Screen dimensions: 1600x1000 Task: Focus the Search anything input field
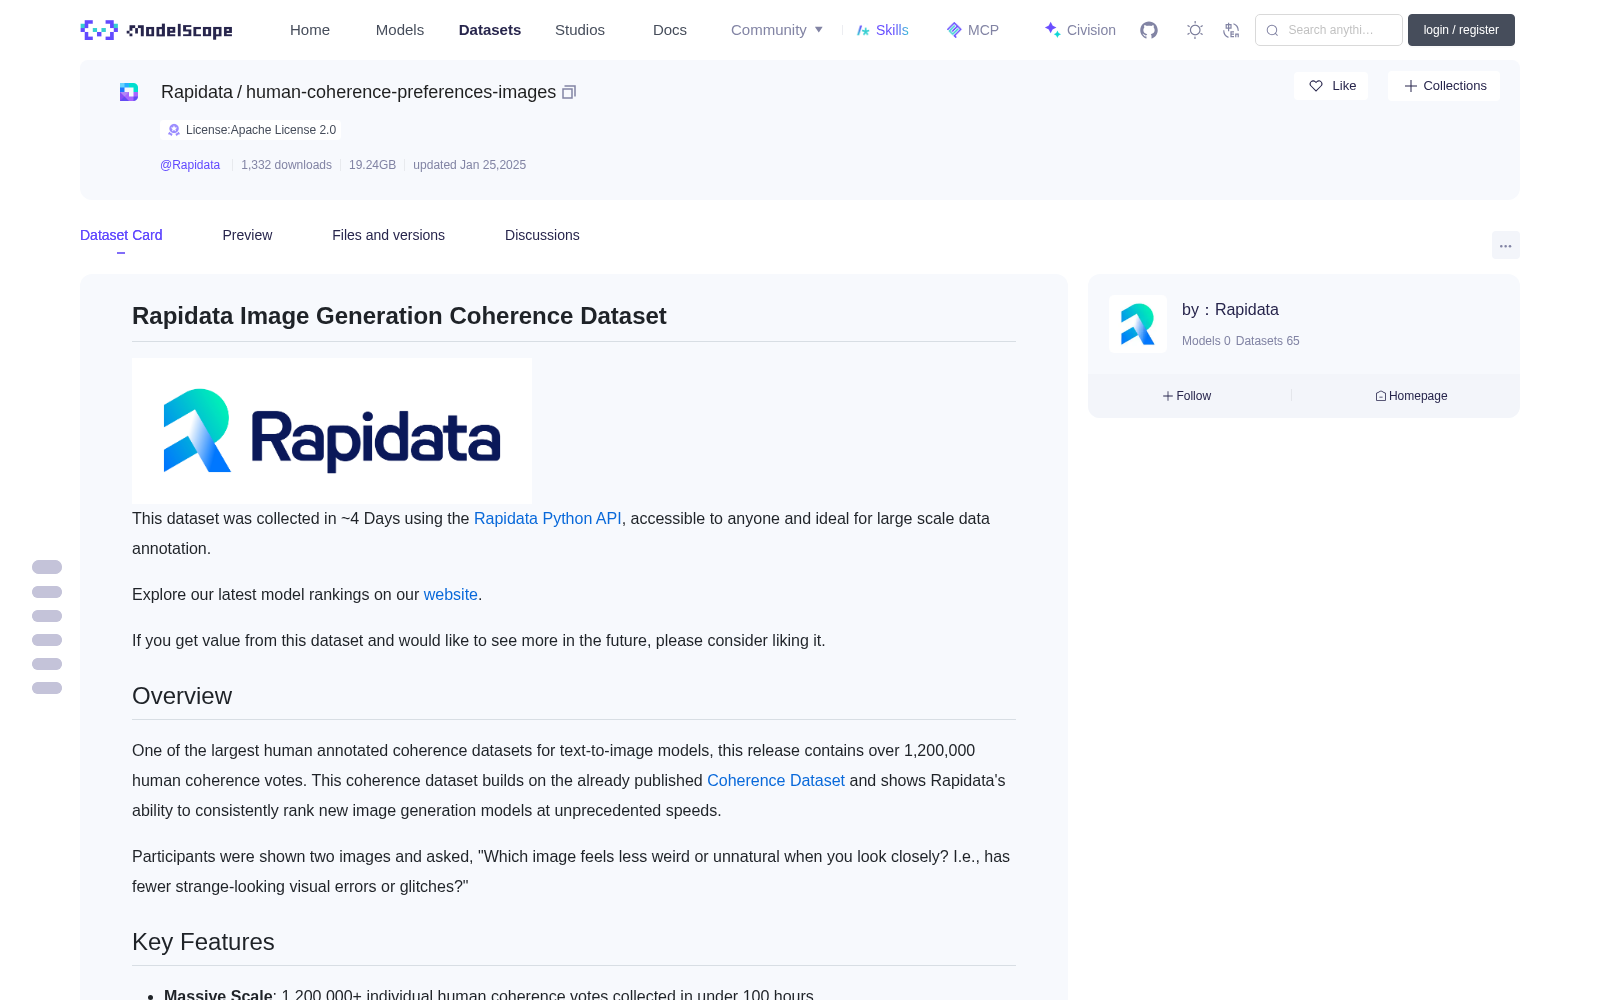pos(1329,30)
